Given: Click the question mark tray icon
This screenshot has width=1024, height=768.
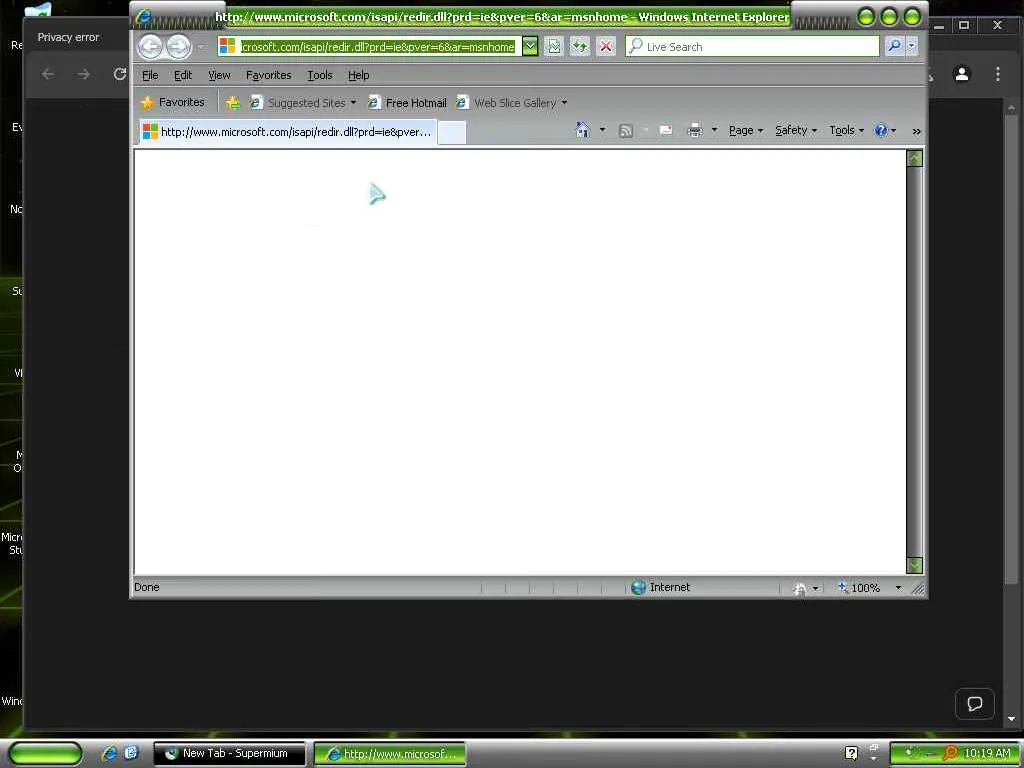Looking at the screenshot, I should tap(851, 754).
